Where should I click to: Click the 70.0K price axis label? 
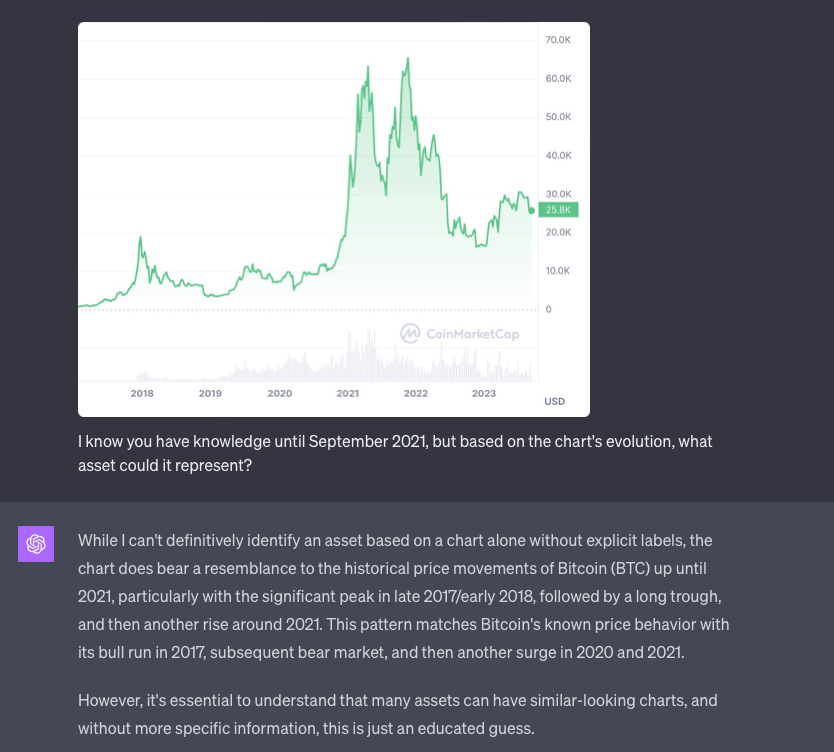click(x=558, y=40)
